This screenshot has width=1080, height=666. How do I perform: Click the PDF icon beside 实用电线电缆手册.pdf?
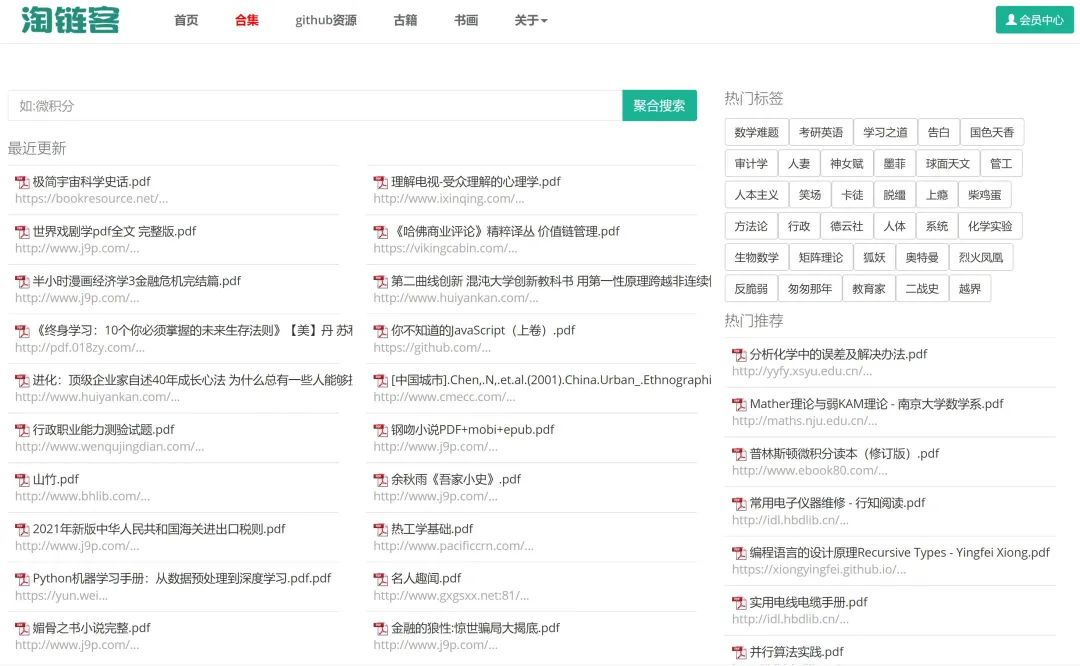click(x=739, y=603)
